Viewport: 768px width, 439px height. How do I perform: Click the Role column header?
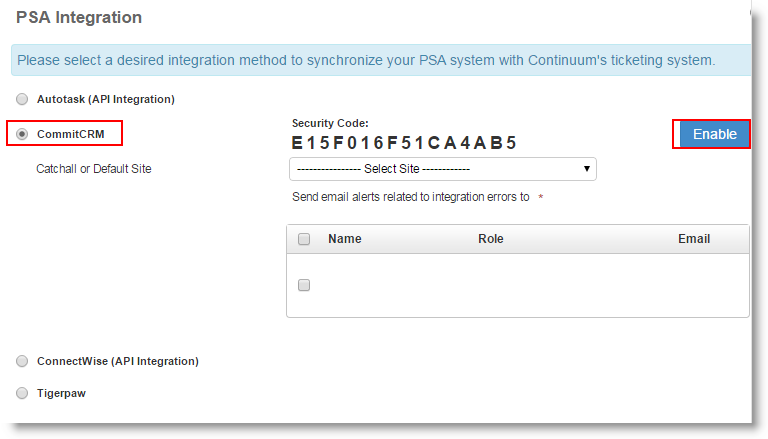click(x=490, y=239)
